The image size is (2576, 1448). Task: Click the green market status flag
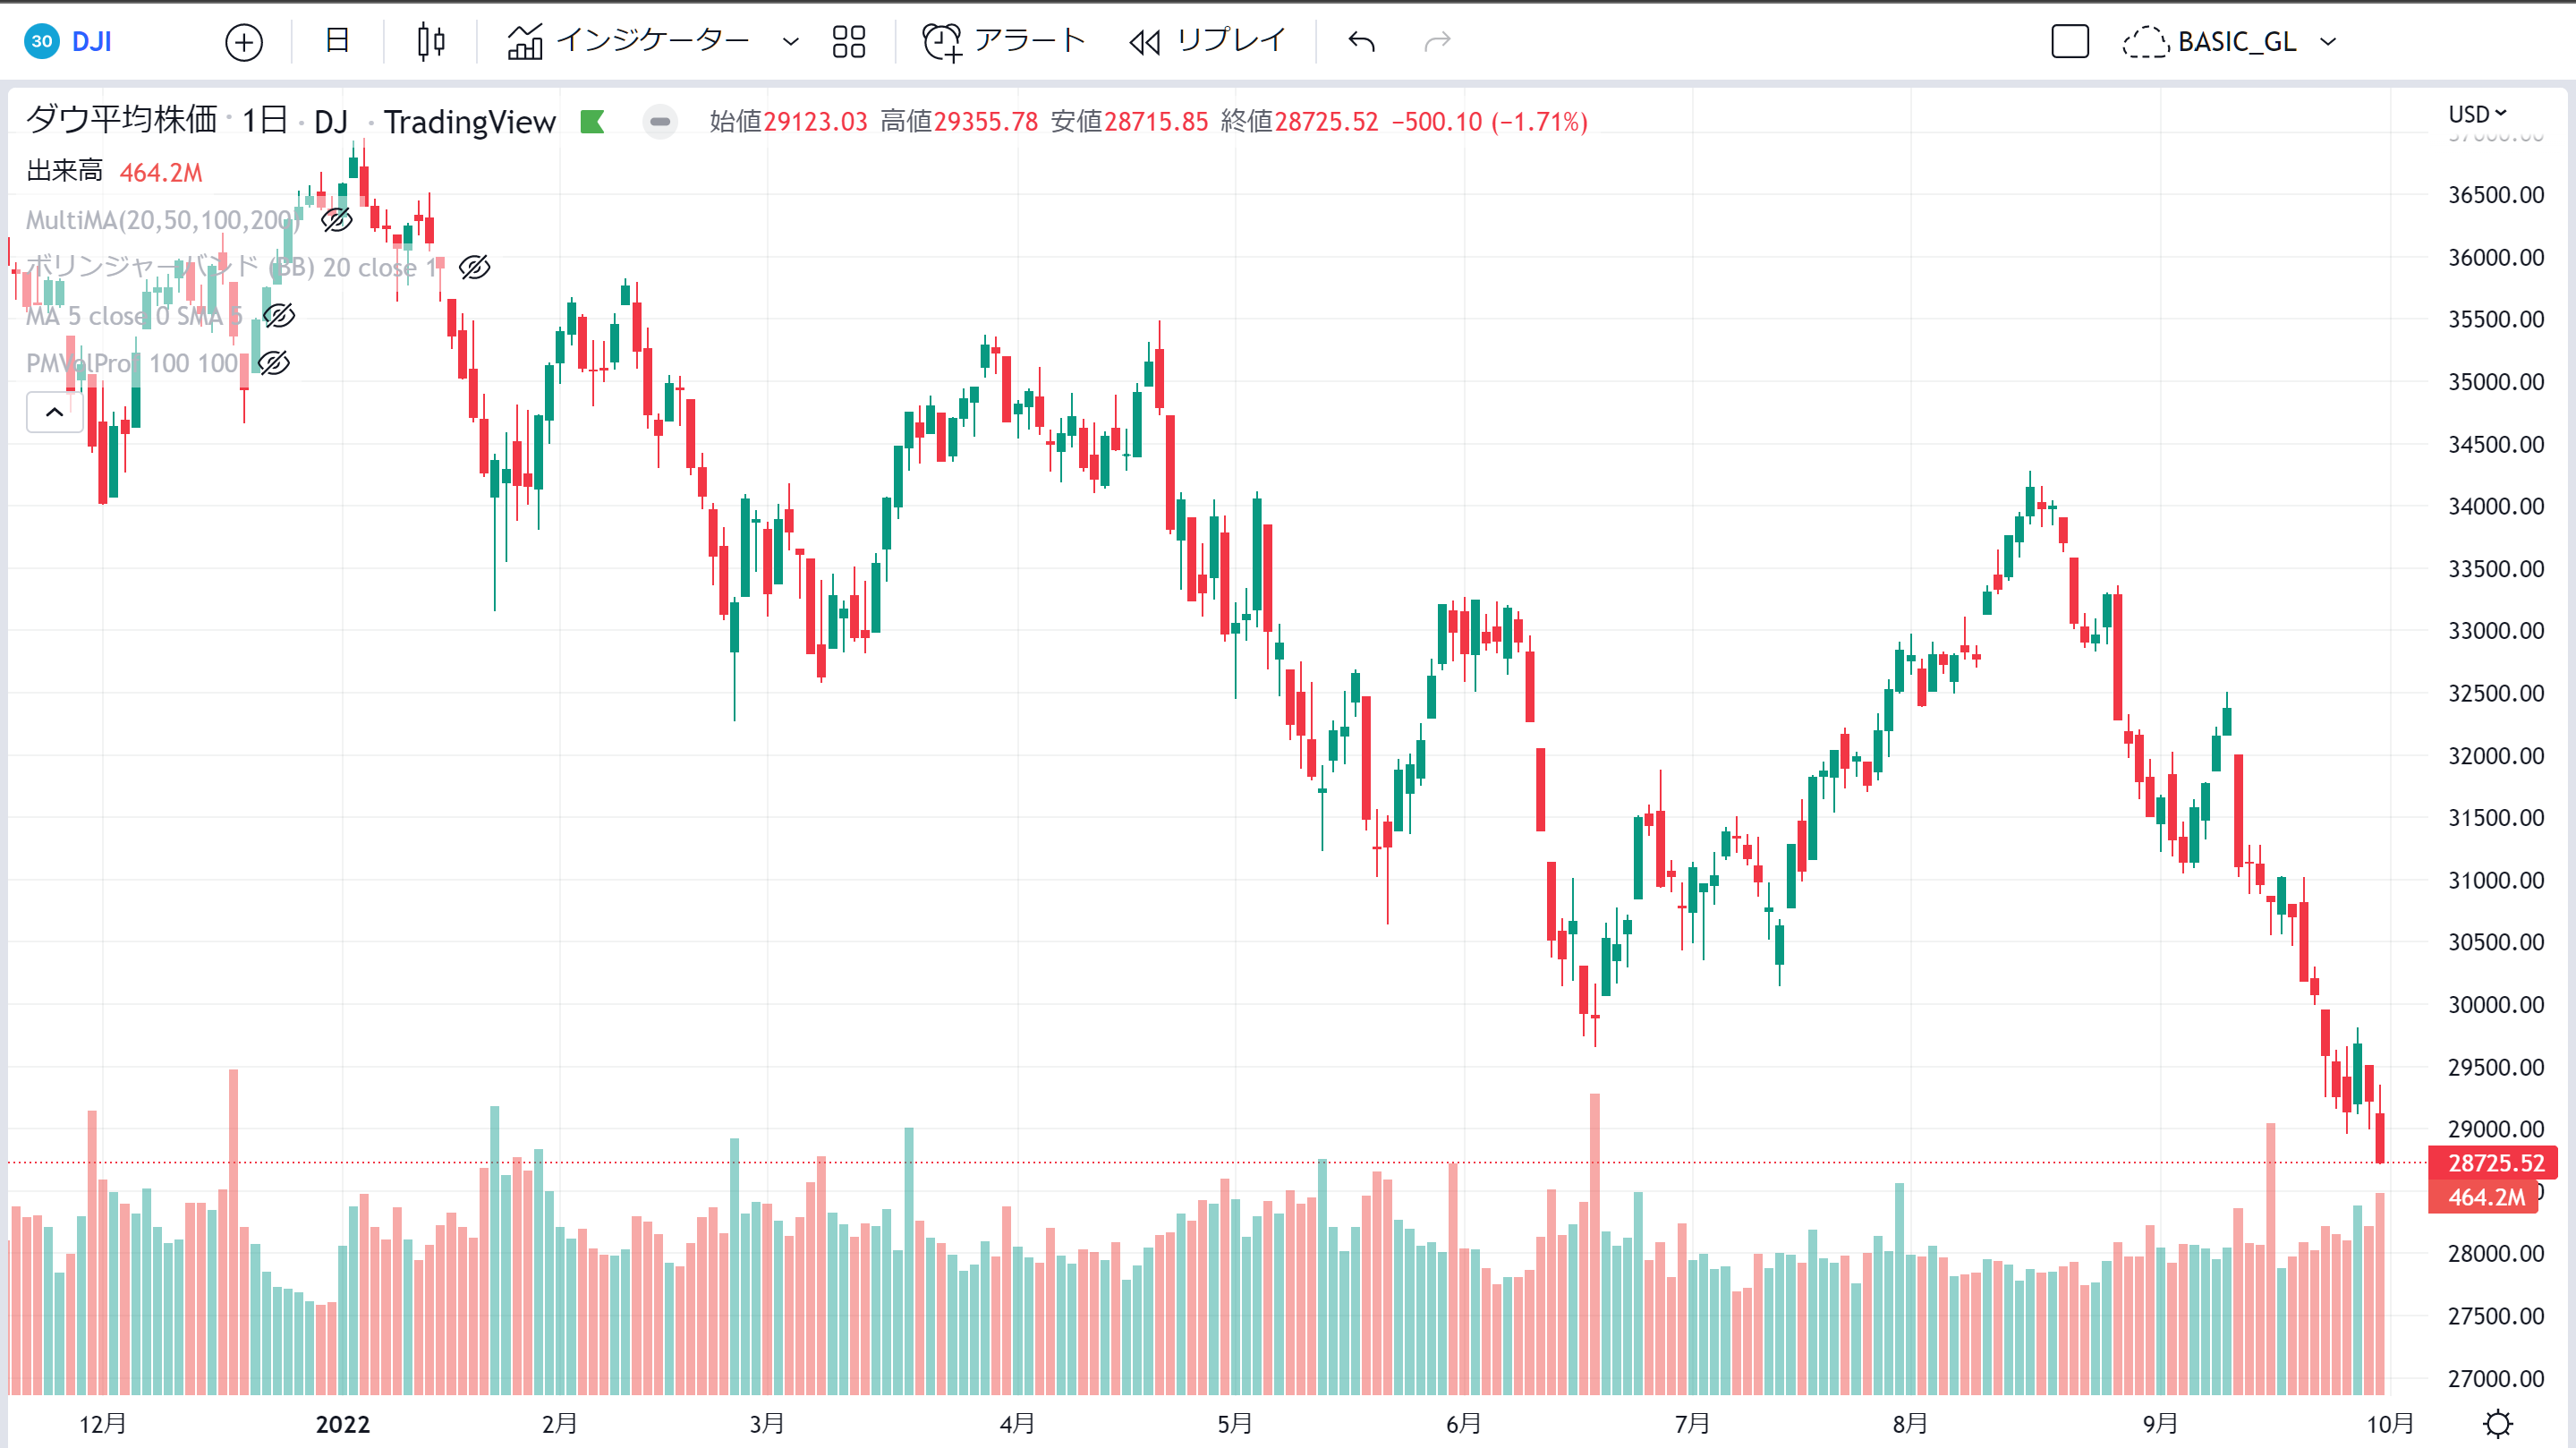[592, 122]
